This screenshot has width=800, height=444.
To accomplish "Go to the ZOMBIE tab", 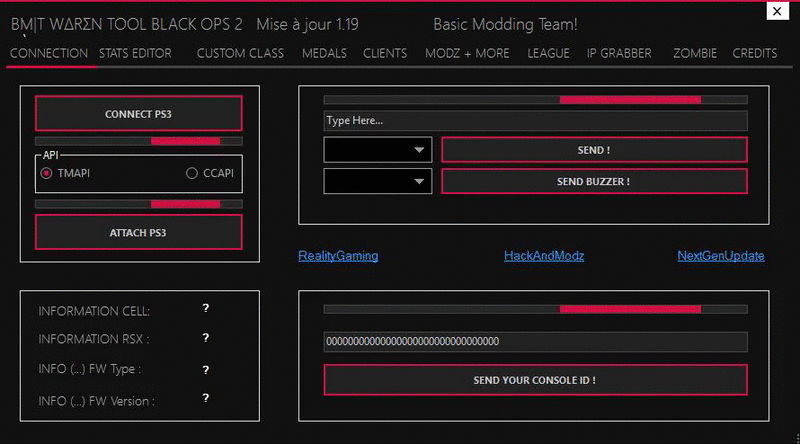I will [695, 53].
